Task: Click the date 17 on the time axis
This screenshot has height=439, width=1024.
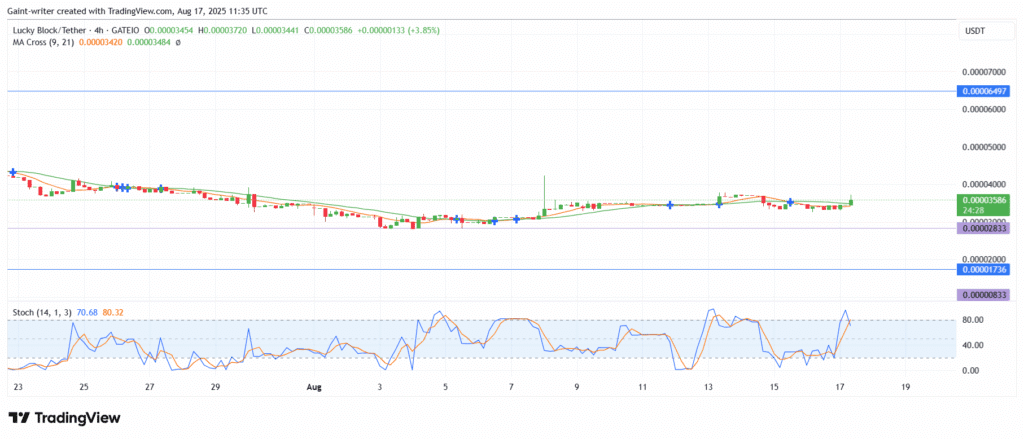Action: tap(840, 387)
